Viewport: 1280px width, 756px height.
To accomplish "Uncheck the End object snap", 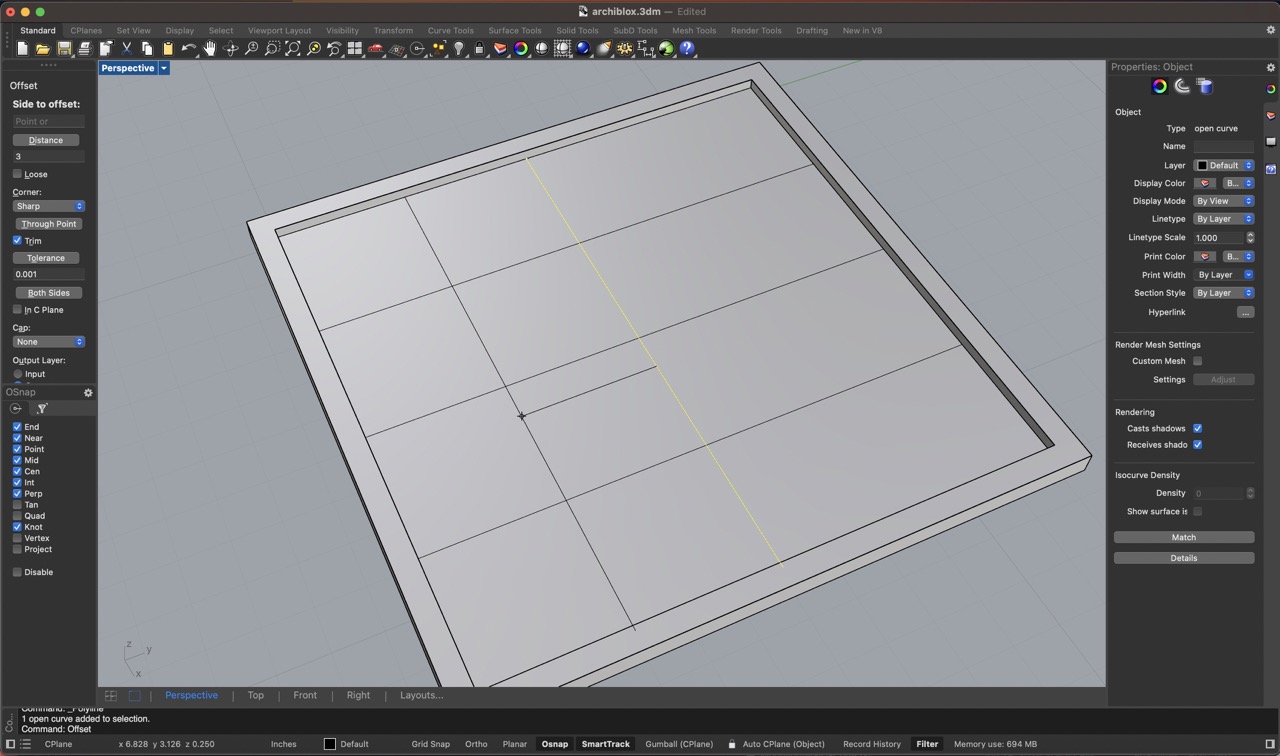I will (x=17, y=427).
